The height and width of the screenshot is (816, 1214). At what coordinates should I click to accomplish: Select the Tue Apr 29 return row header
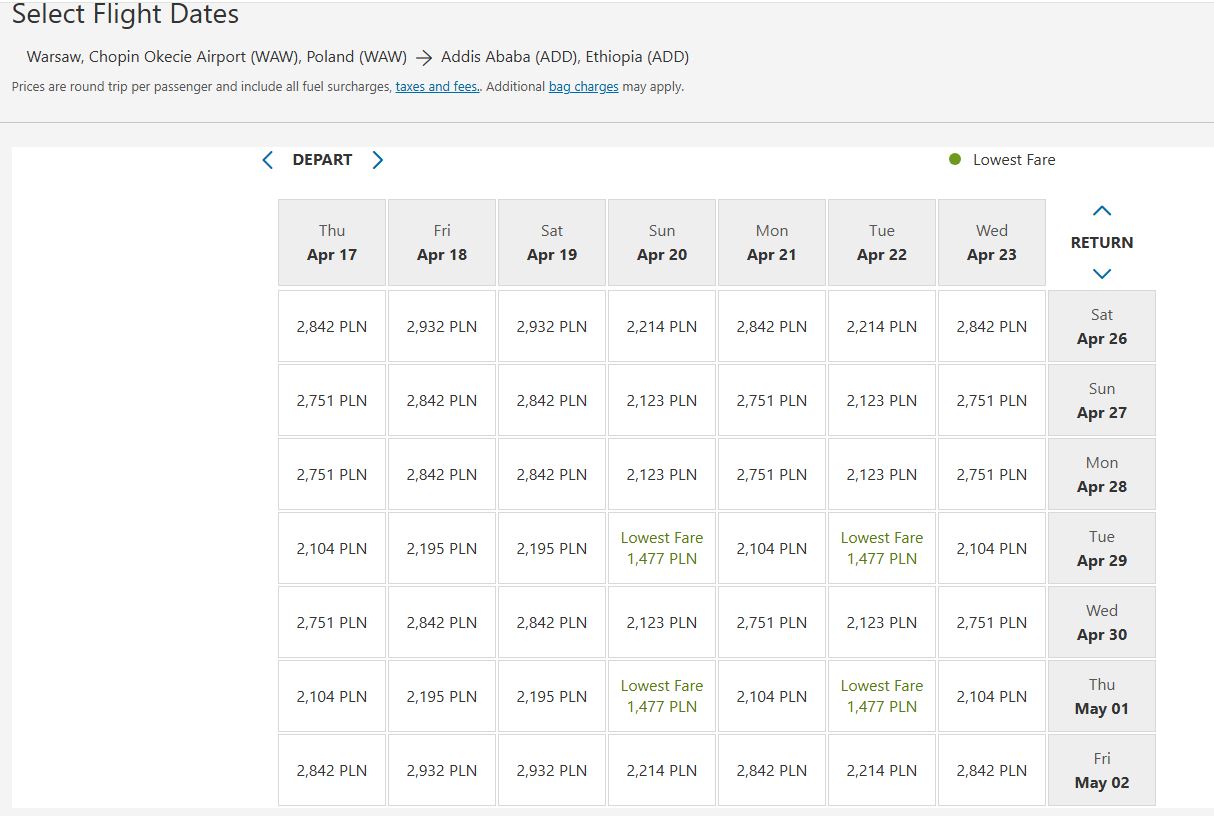[x=1102, y=548]
